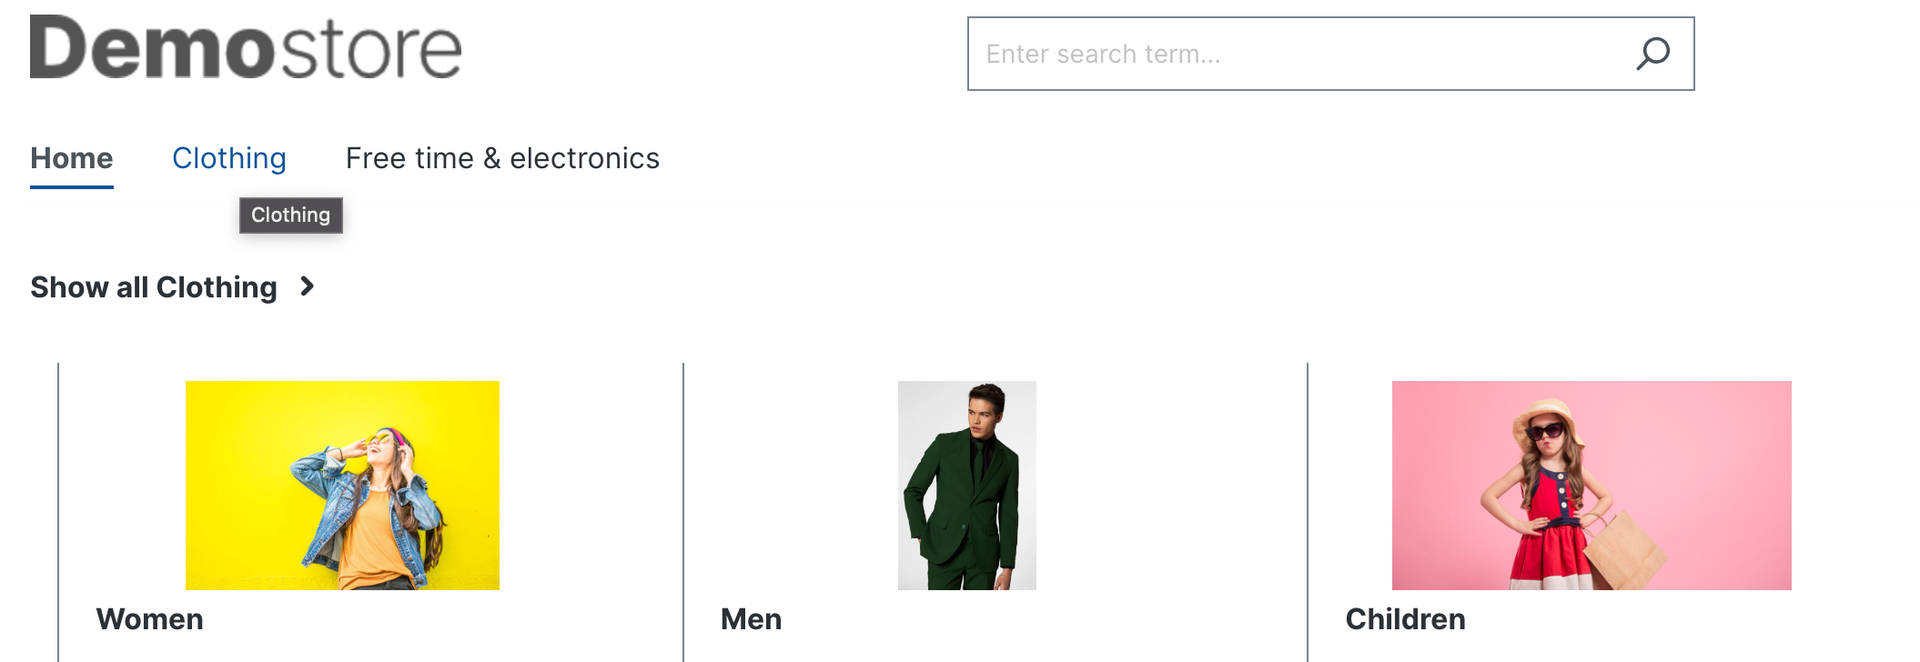Click the Children category heading
This screenshot has height=662, width=1920.
click(x=1405, y=619)
